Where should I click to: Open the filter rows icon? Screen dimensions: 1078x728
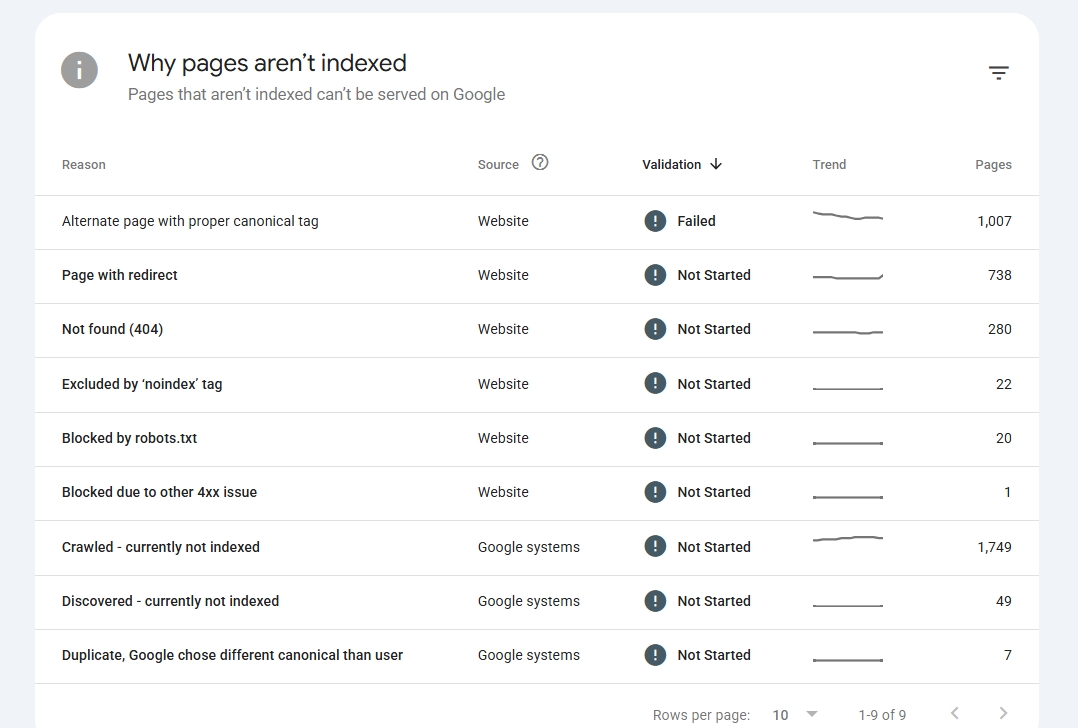(998, 73)
